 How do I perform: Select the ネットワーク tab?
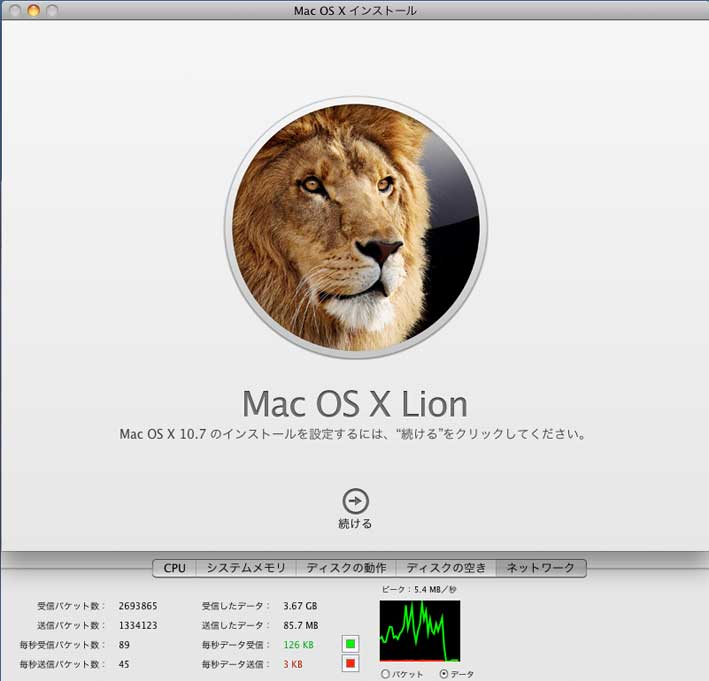(541, 568)
